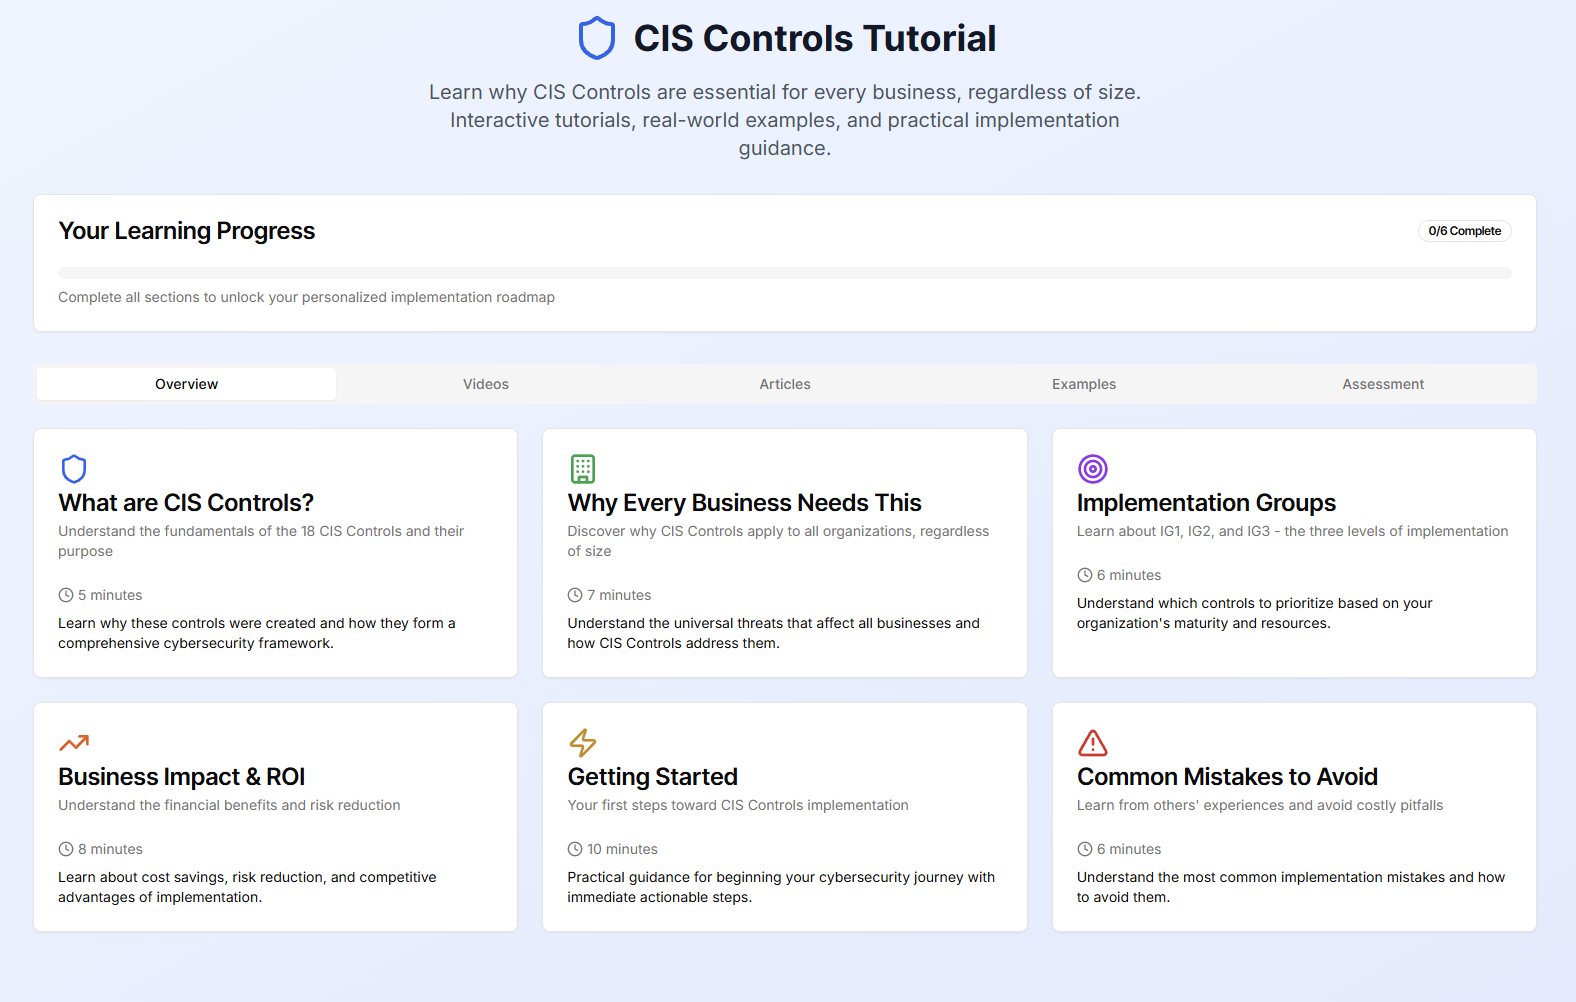Click 'Understand which controls to prioritize' description
1576x1002 pixels.
click(x=1254, y=613)
